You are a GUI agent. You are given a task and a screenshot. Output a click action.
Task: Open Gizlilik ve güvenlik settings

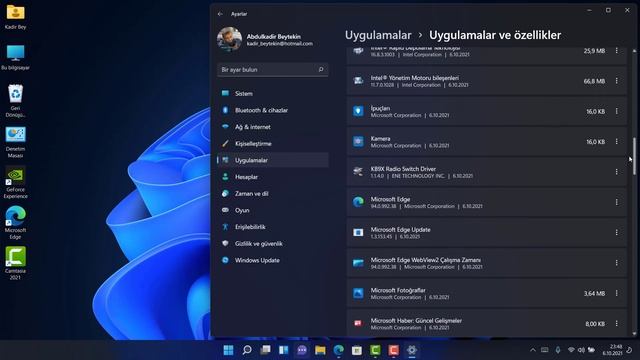pos(273,244)
